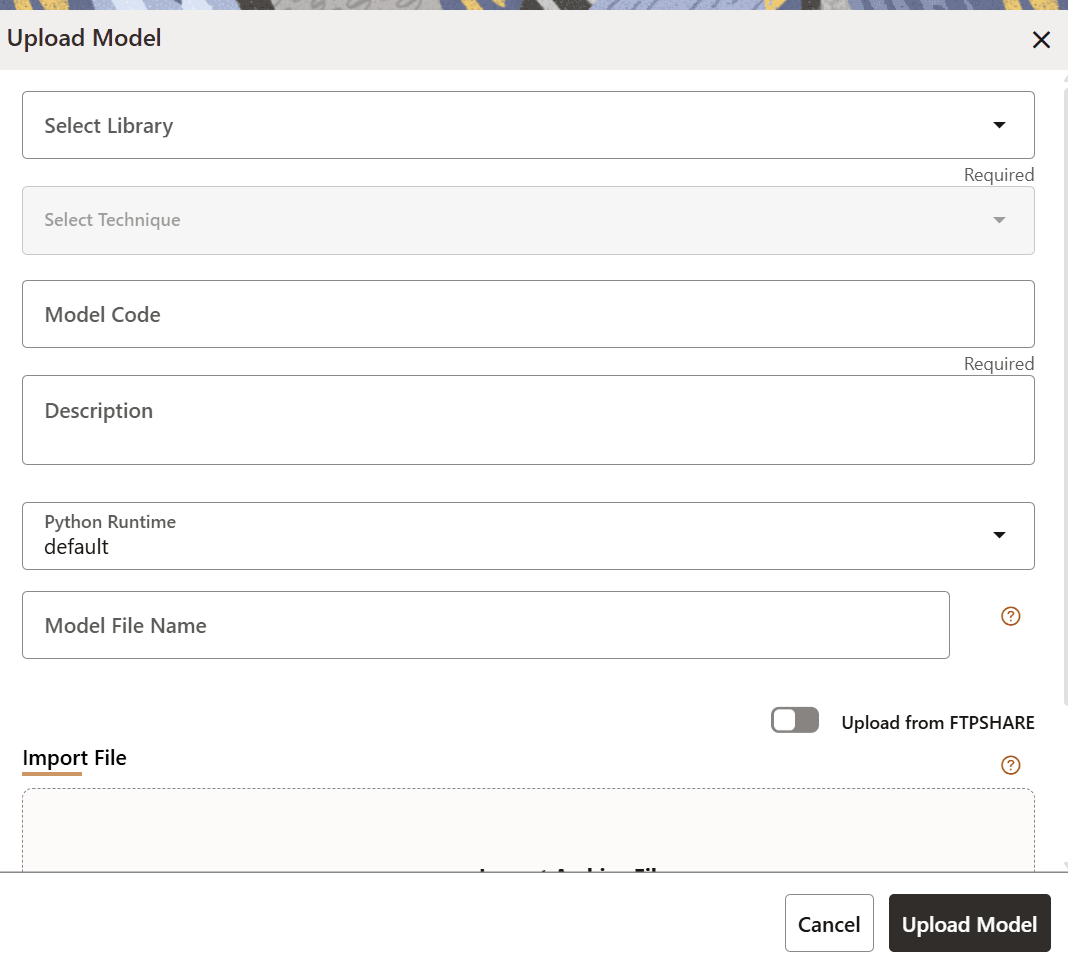Click inside the Model Code field
The width and height of the screenshot is (1068, 967).
click(528, 314)
